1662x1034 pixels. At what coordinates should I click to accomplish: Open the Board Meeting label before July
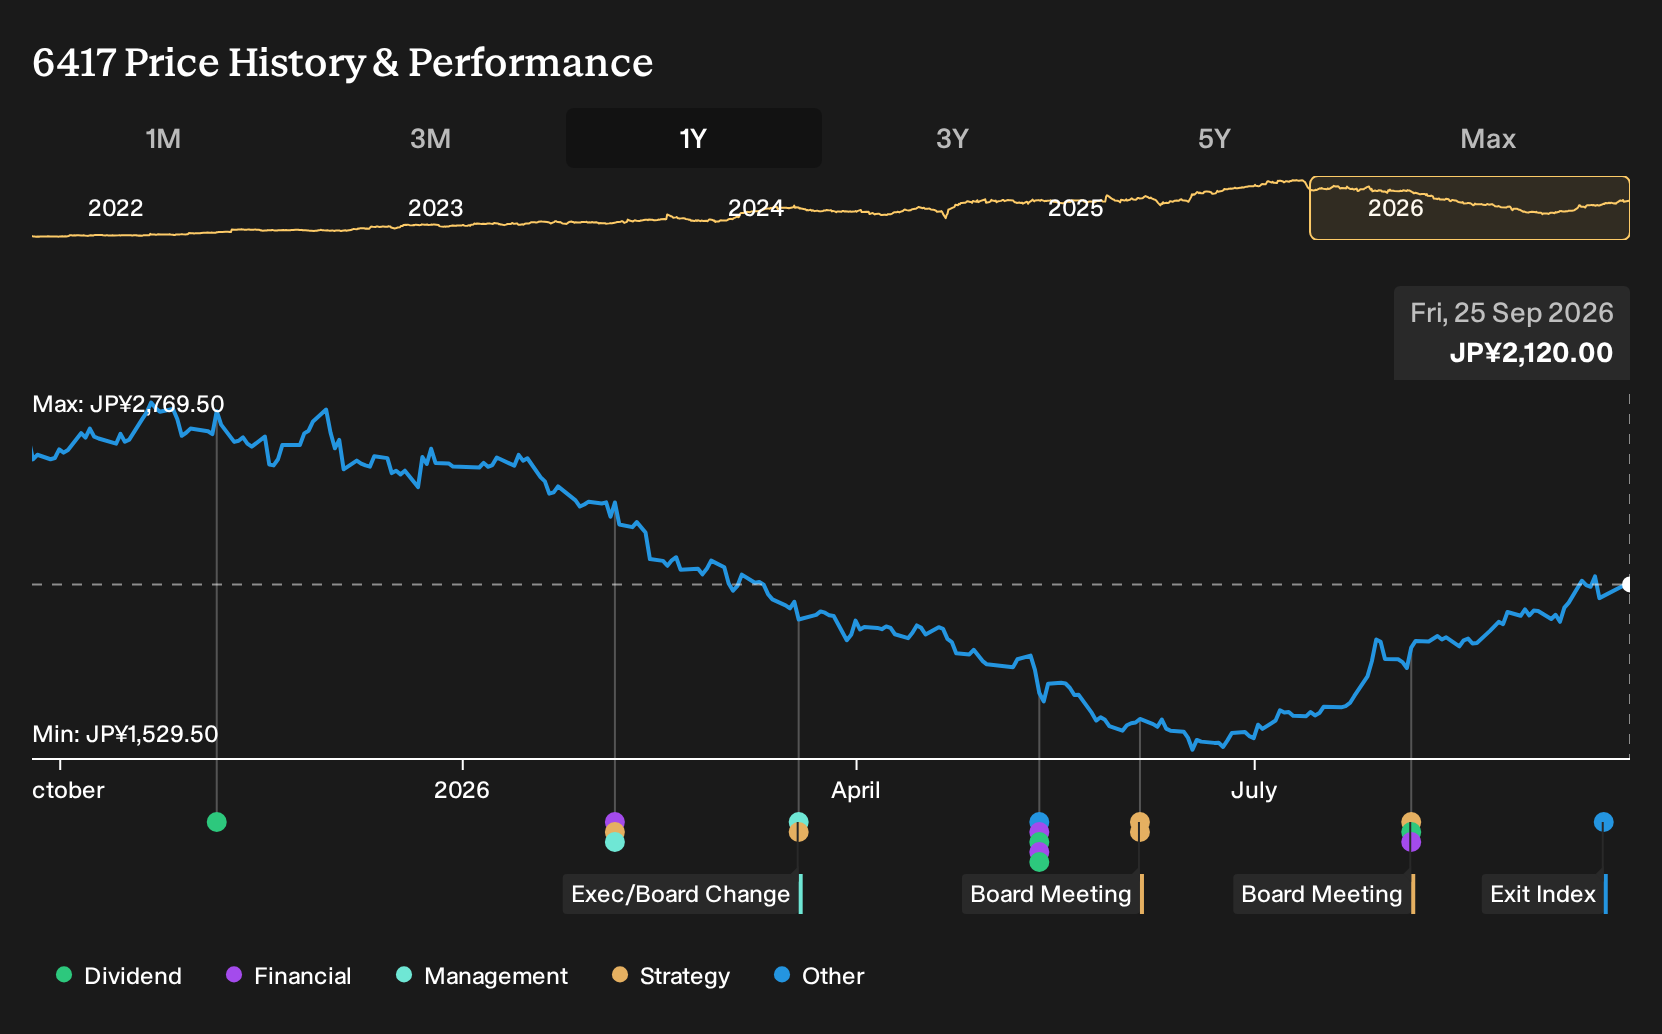[x=1053, y=894]
